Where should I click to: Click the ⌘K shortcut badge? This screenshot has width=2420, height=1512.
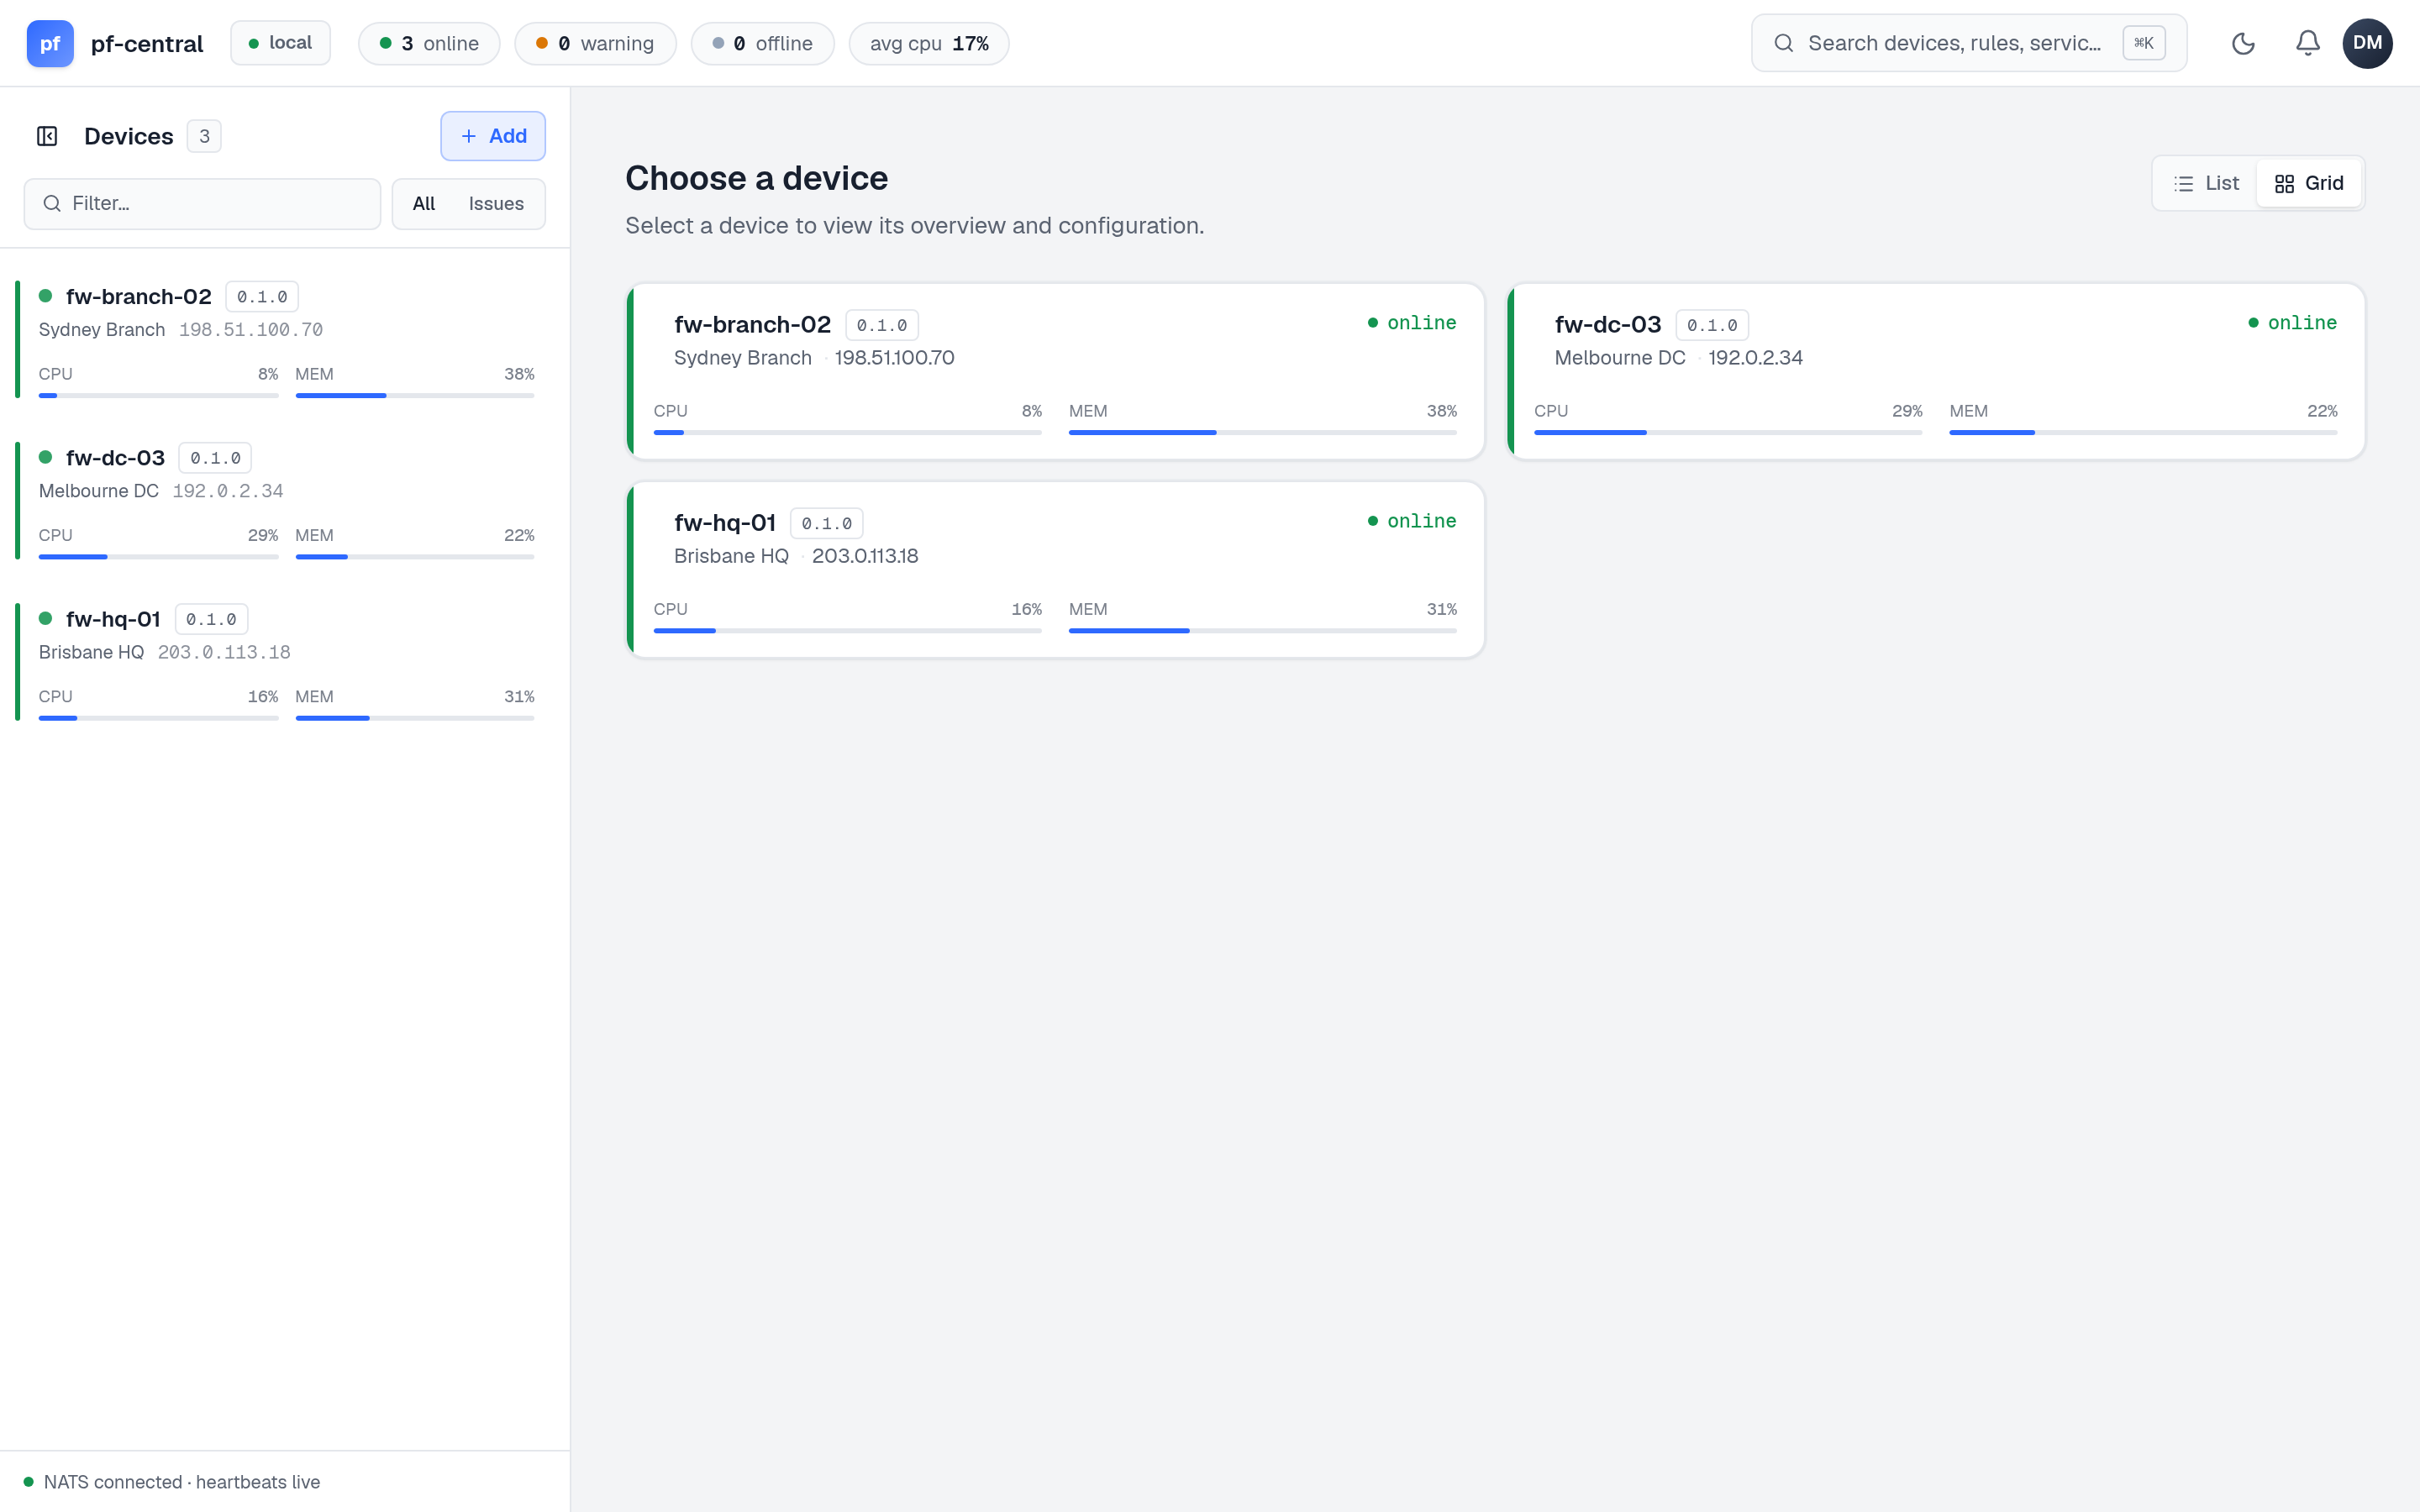click(2143, 43)
